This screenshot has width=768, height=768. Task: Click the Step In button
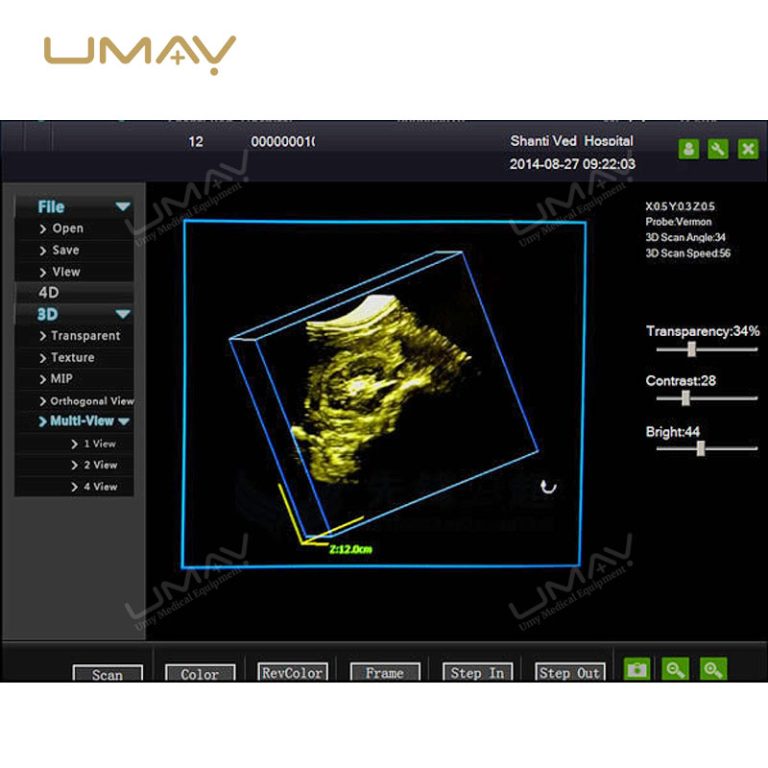[478, 672]
